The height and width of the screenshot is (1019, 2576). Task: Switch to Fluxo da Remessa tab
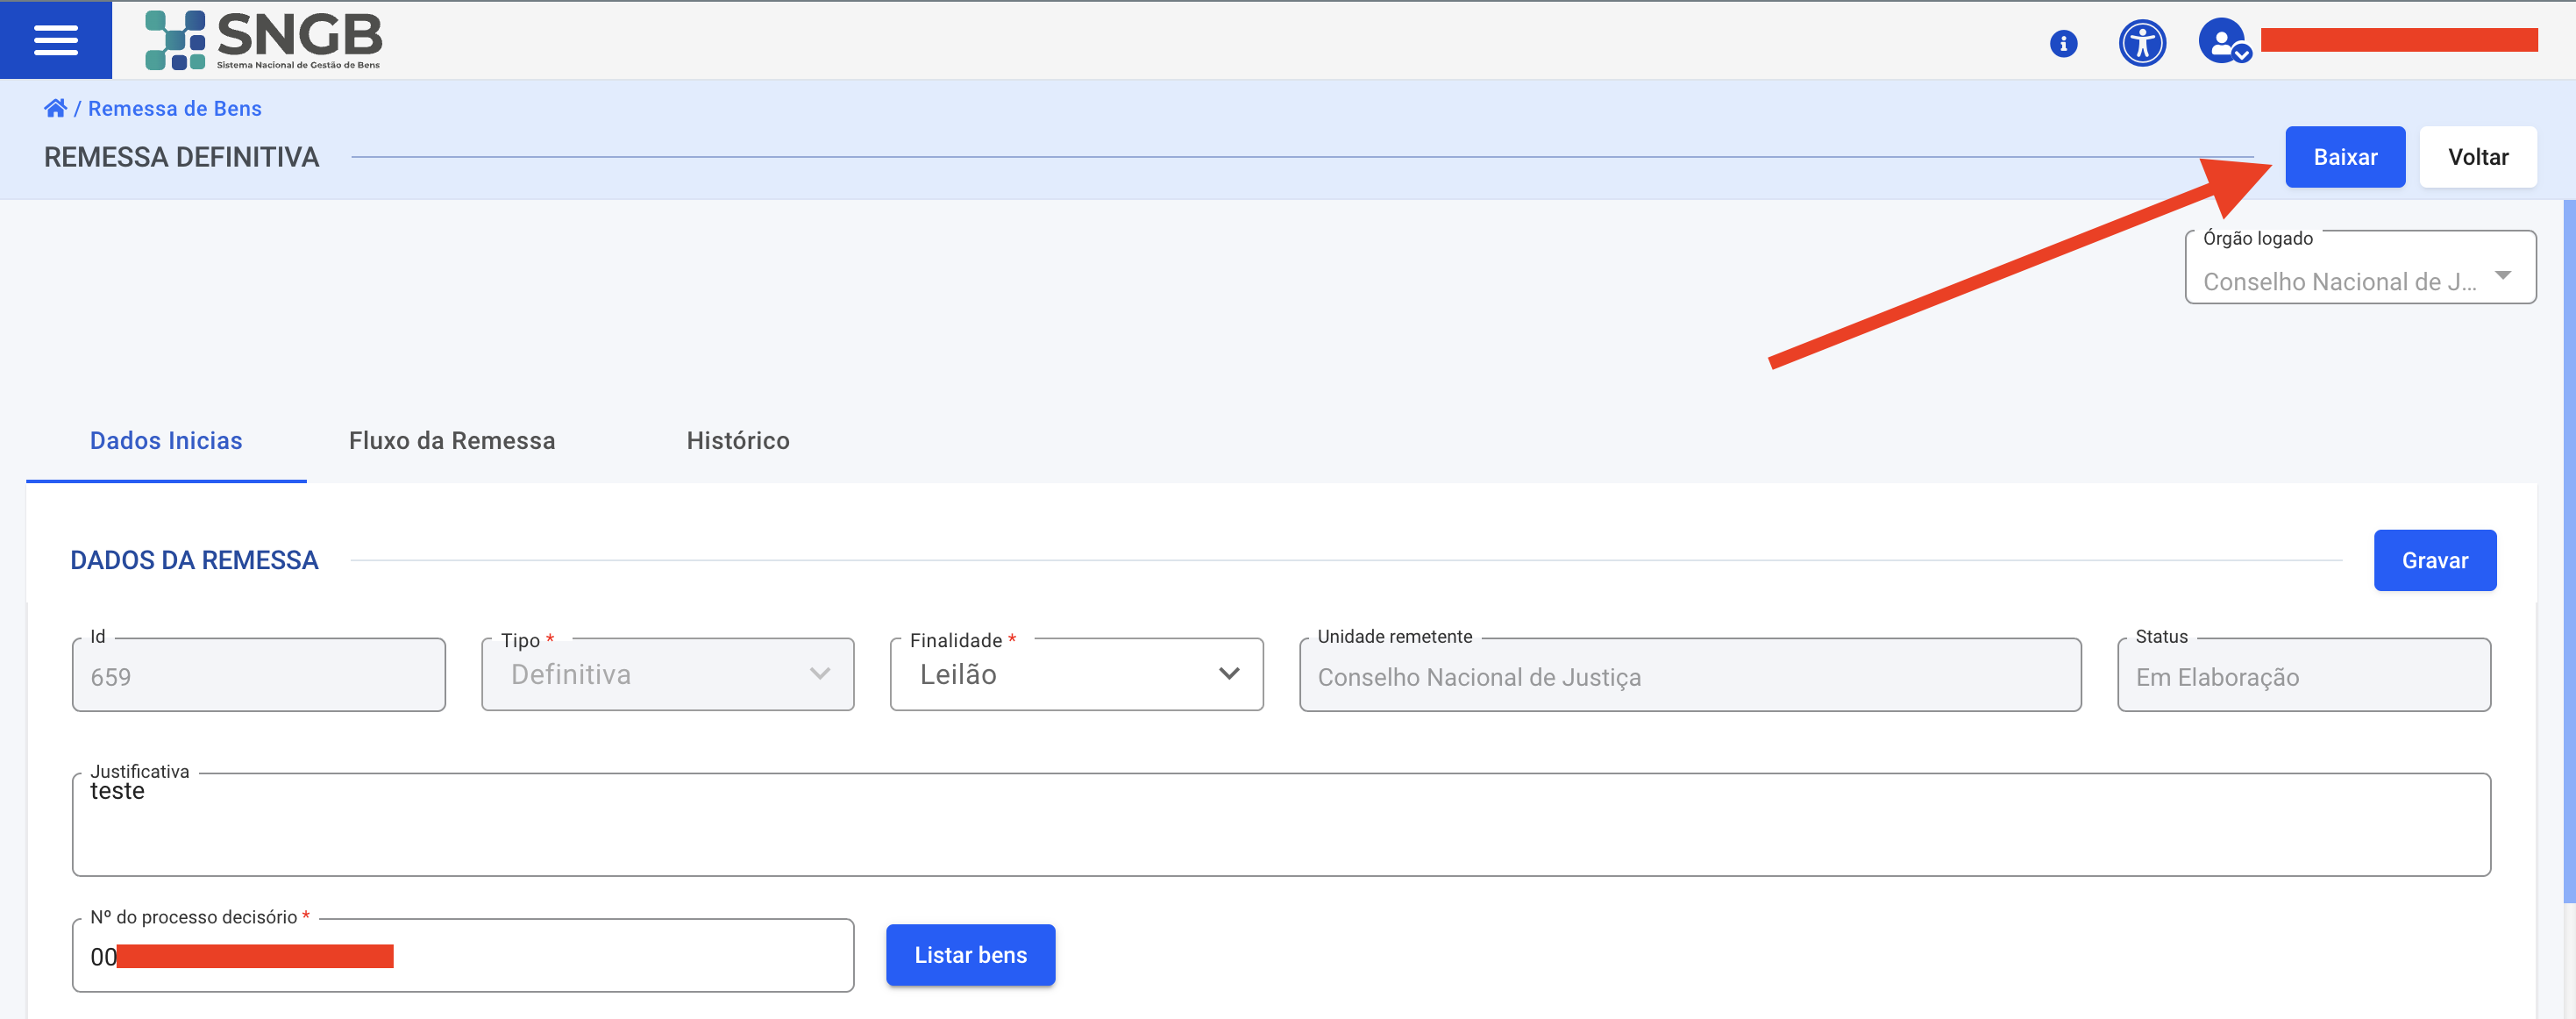[452, 441]
